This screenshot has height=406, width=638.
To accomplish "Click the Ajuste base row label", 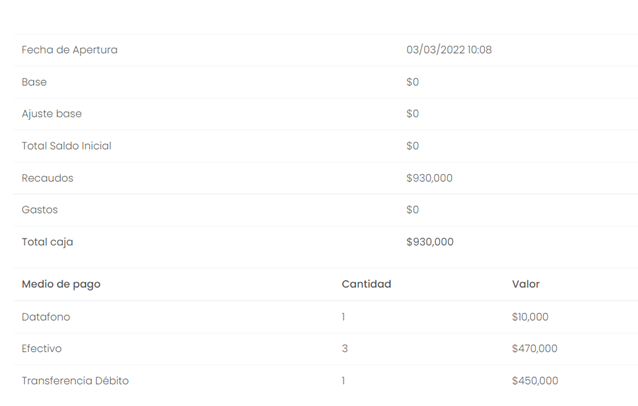I will point(52,114).
